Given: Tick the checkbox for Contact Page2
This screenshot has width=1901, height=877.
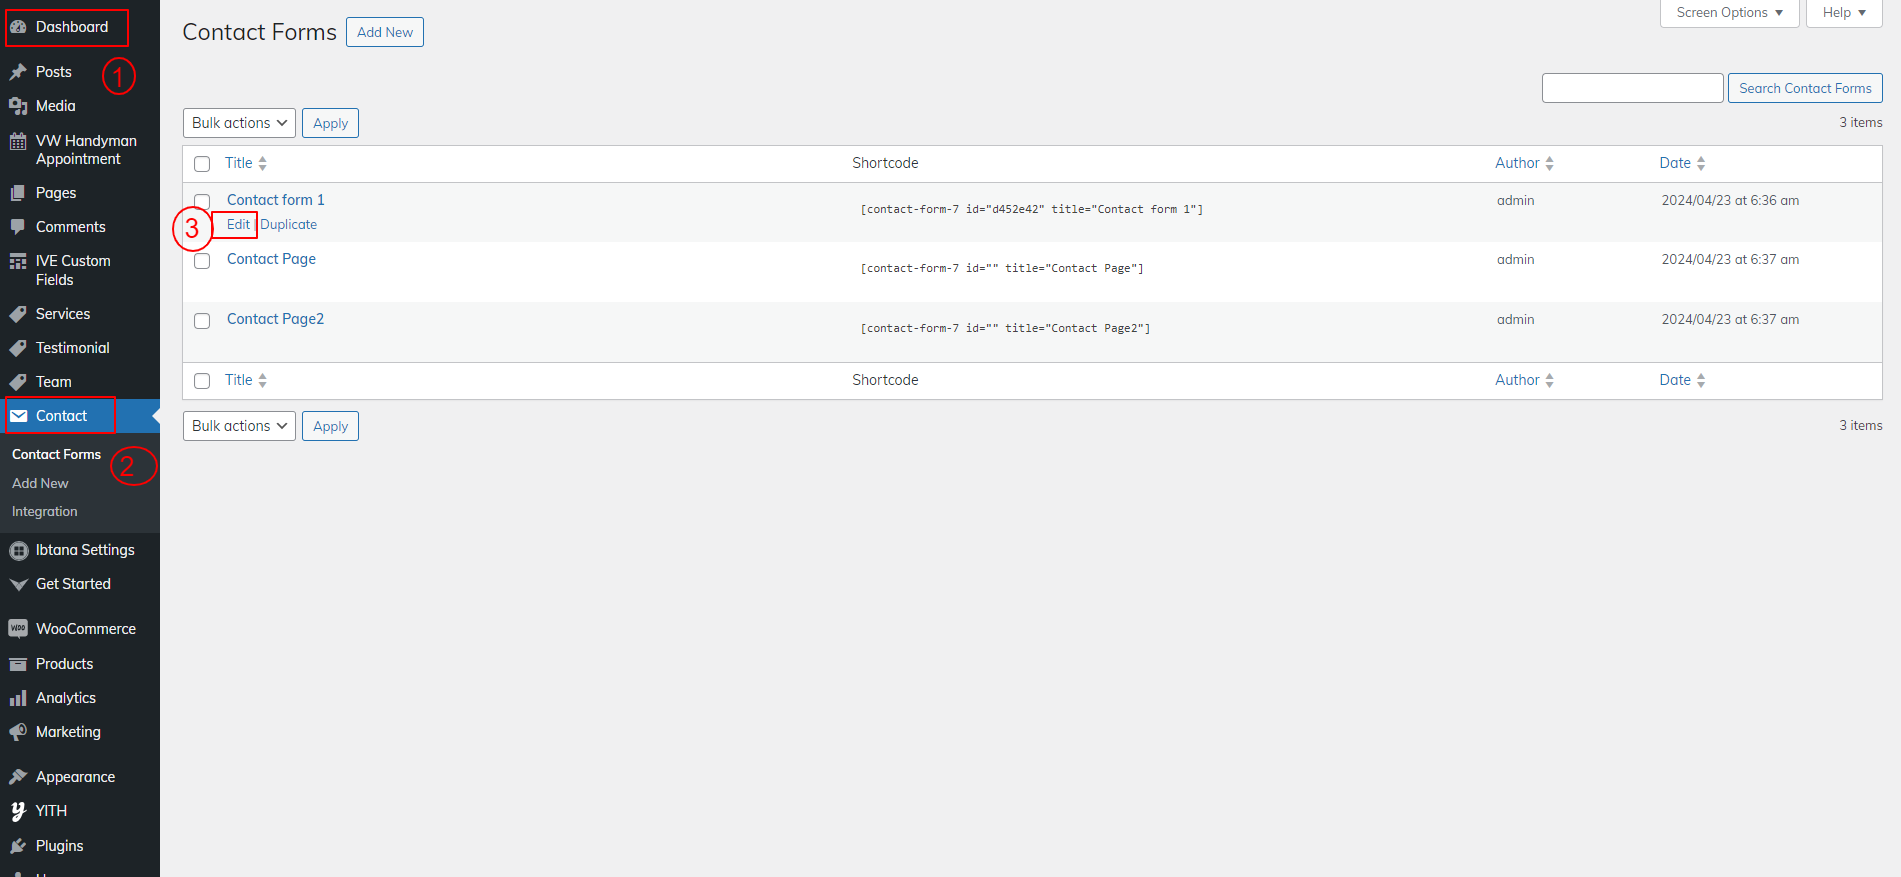Looking at the screenshot, I should coord(202,321).
